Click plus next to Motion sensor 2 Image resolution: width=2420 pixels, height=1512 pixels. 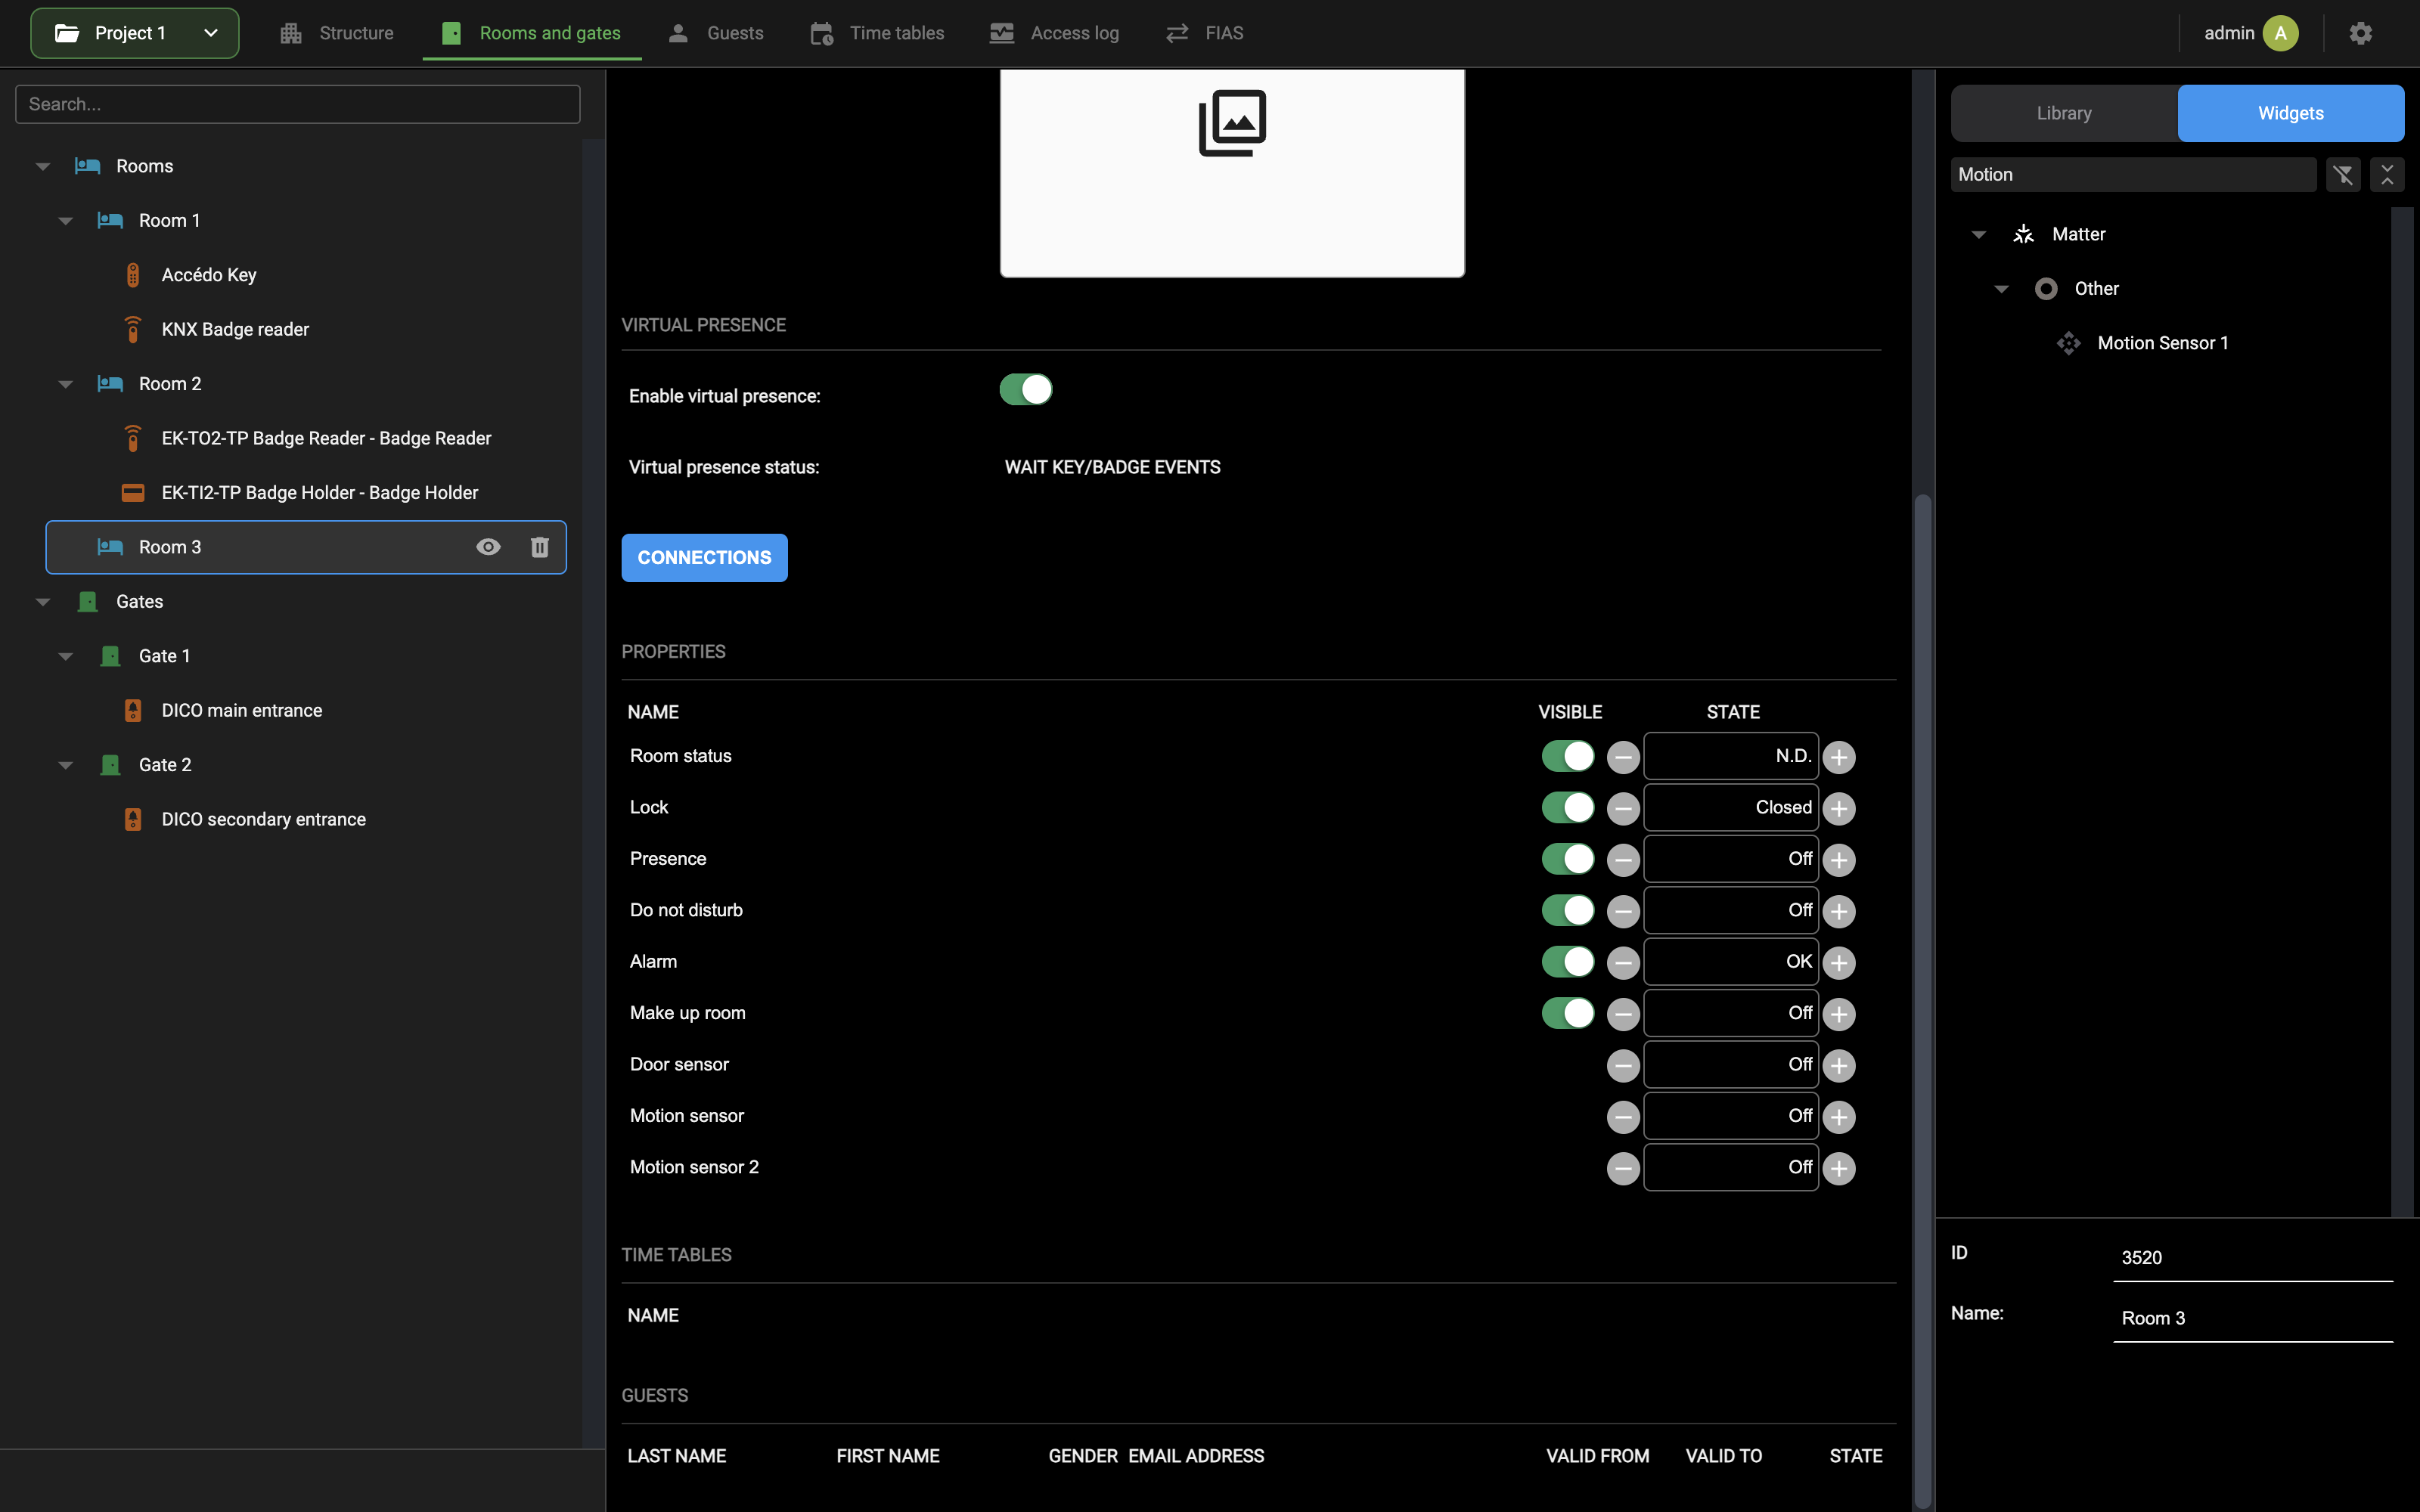(1839, 1168)
